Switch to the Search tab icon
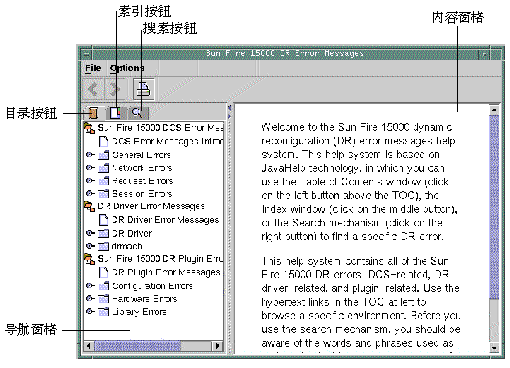Viewport: 510px width, 368px height. (x=137, y=113)
